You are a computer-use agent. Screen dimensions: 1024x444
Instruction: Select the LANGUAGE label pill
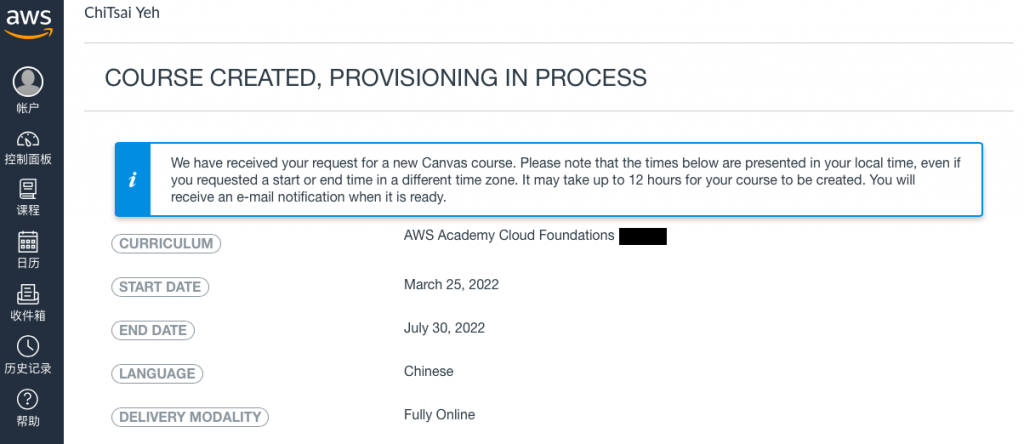pos(156,373)
